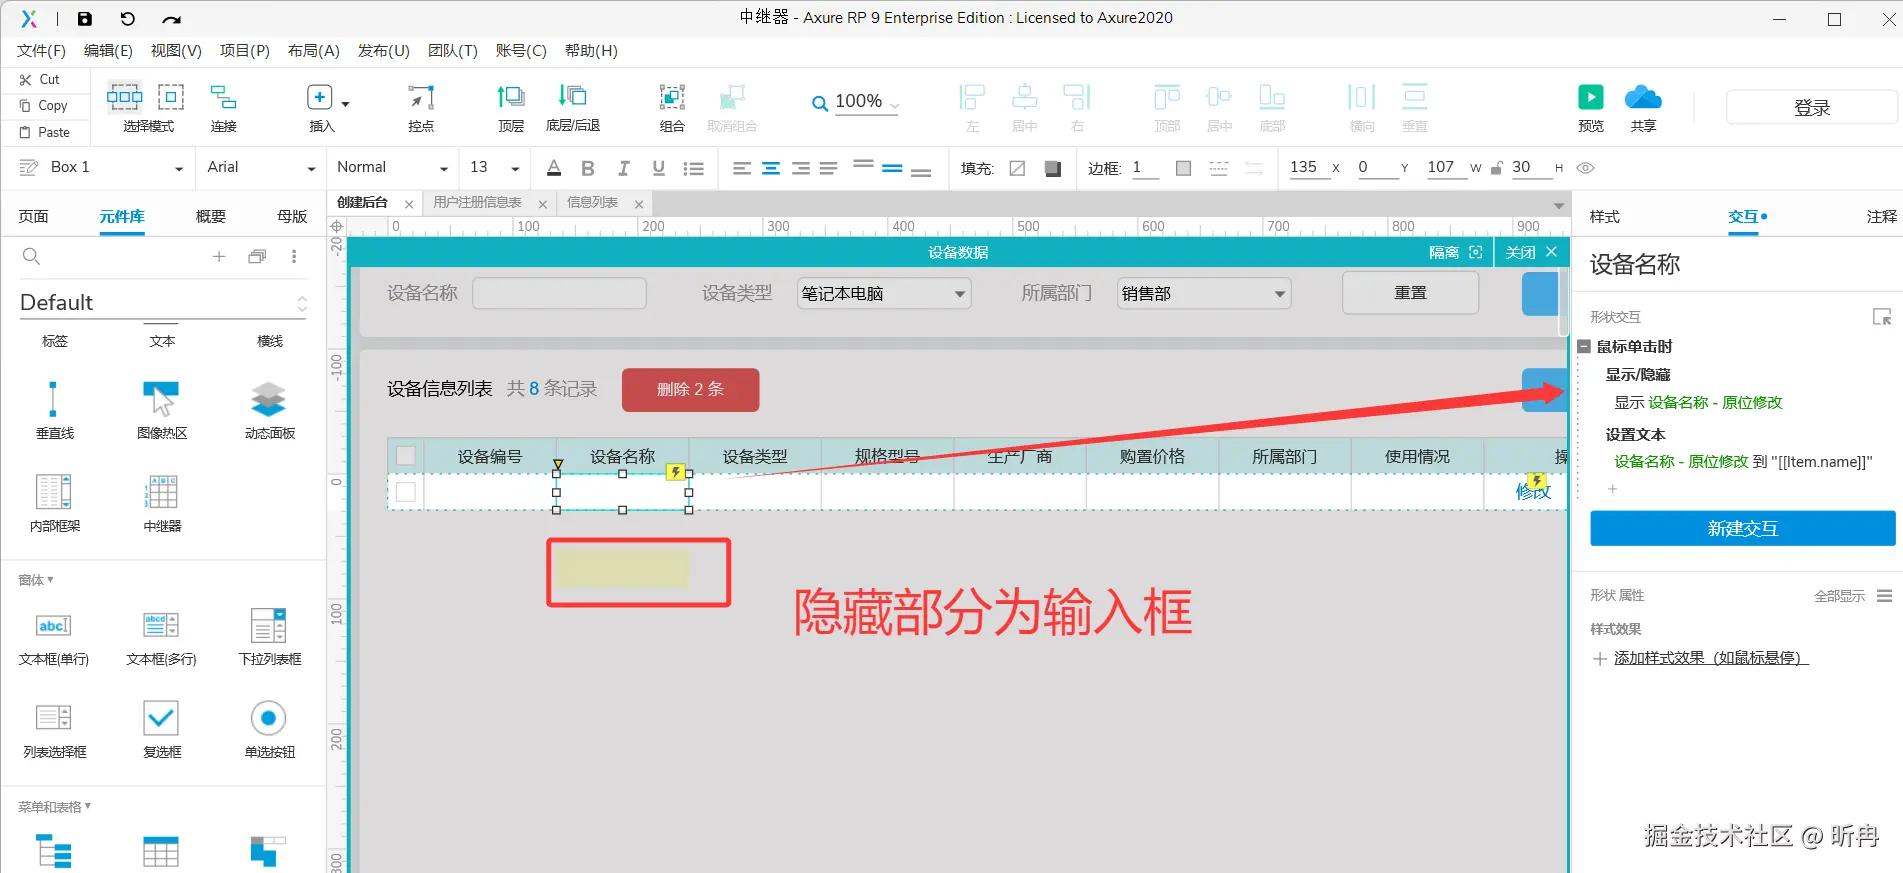Select the 复选框 checkbox widget

pyautogui.click(x=161, y=730)
